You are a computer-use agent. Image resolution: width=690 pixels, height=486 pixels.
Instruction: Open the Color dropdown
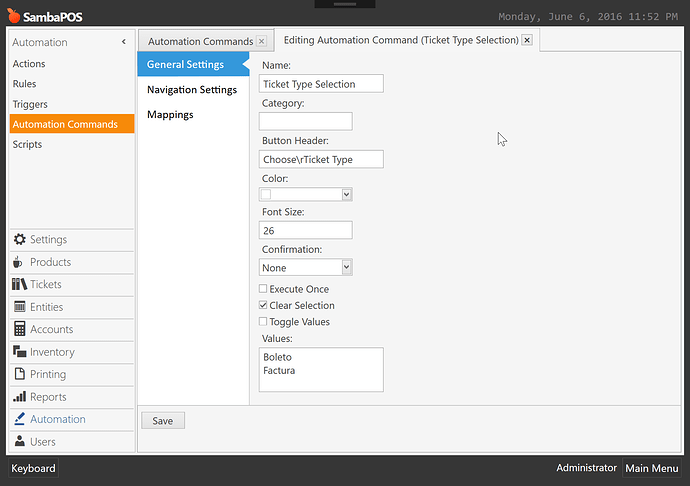346,194
